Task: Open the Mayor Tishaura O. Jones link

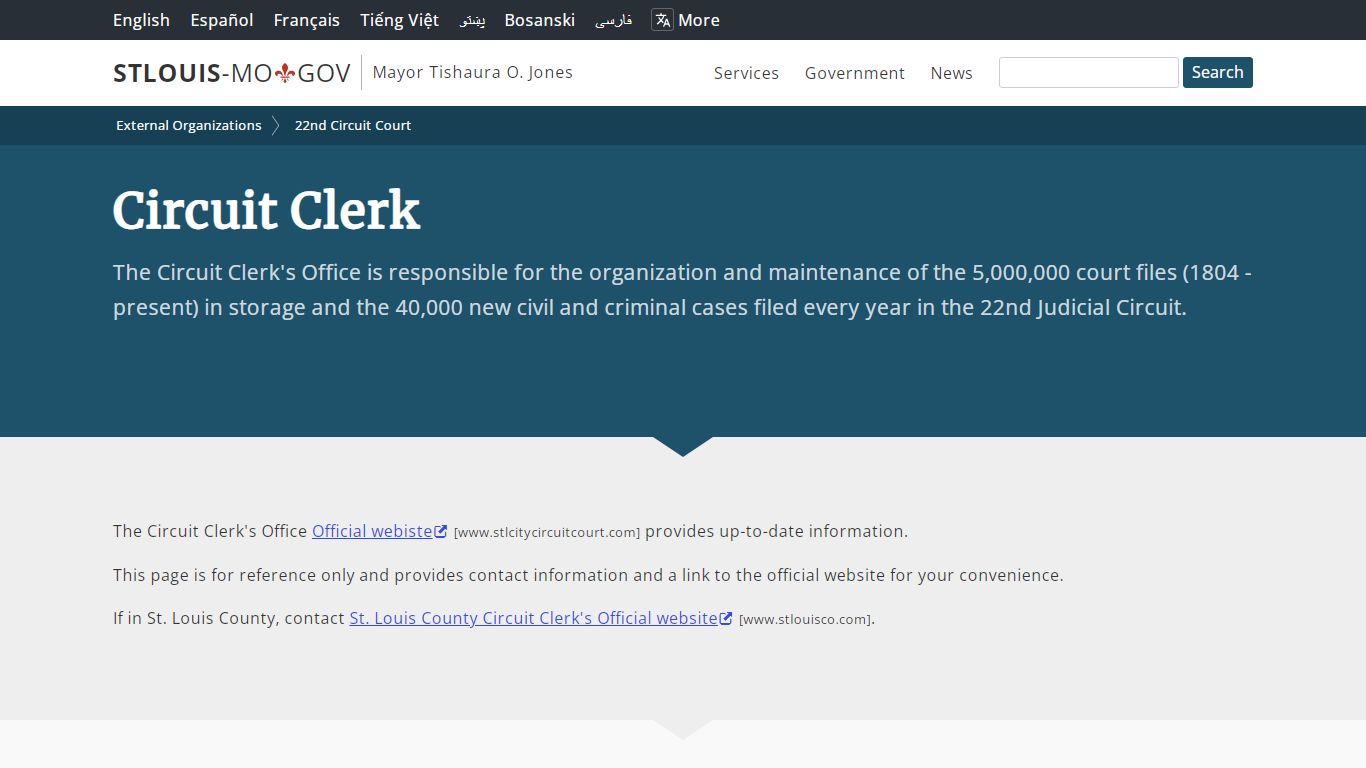Action: coord(473,72)
